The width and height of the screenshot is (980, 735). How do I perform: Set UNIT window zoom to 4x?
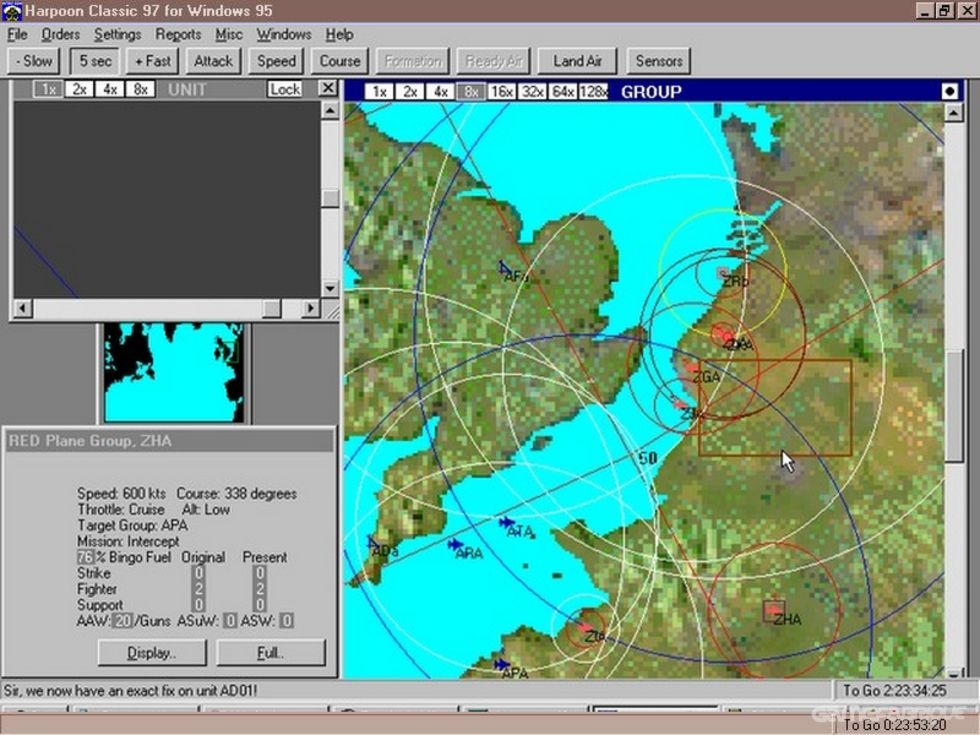point(109,89)
